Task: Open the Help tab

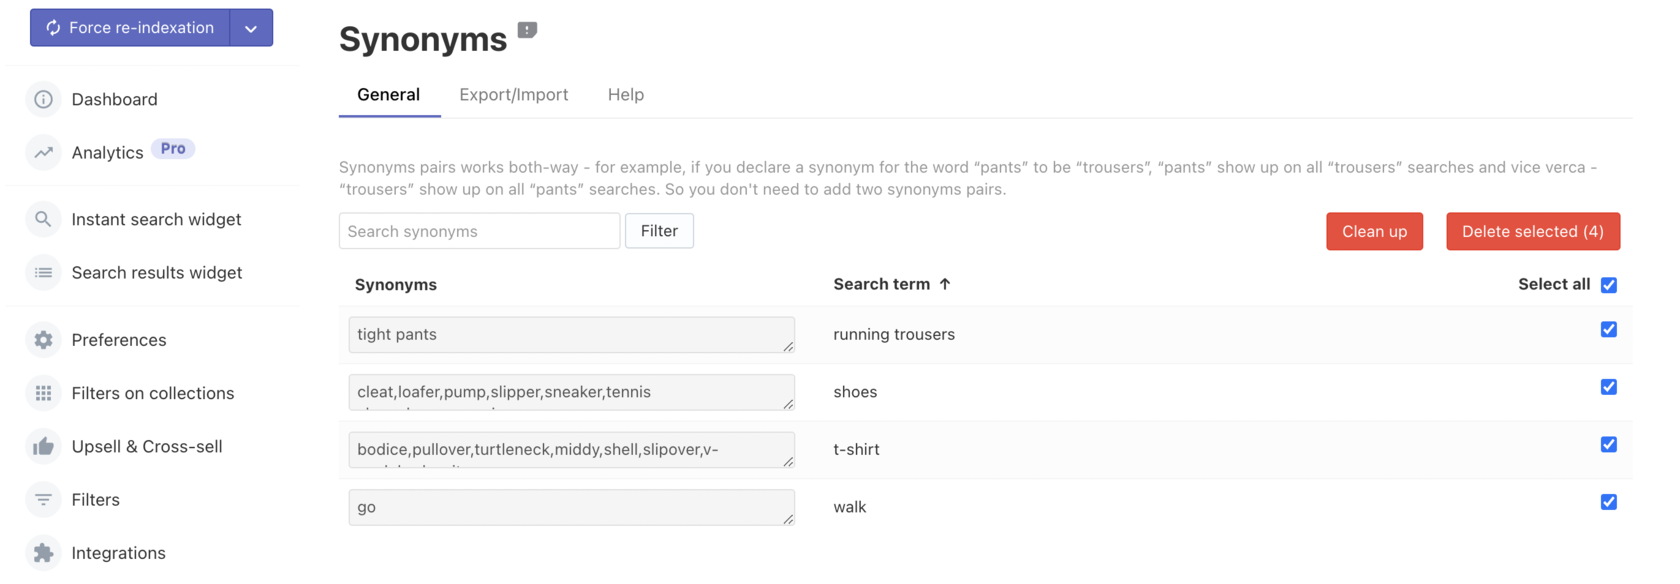Action: click(625, 94)
